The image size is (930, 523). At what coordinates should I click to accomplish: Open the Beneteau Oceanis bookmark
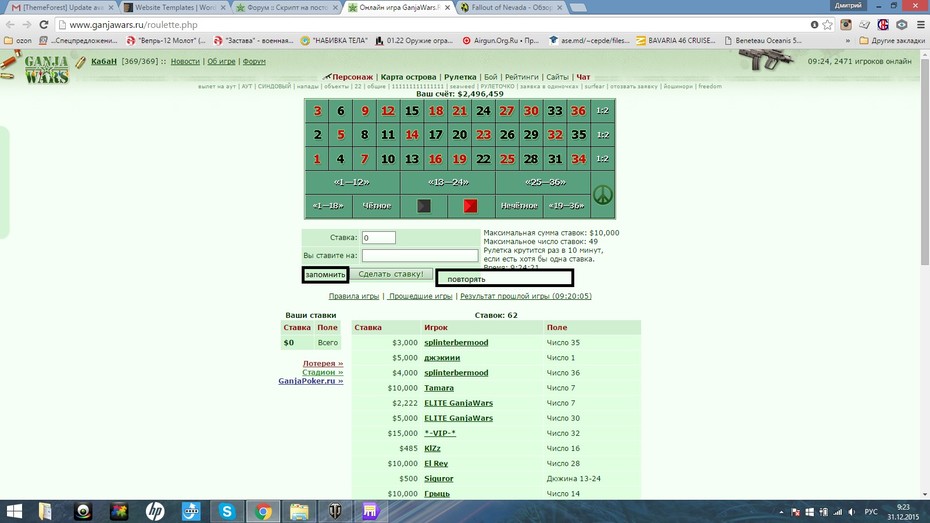(x=763, y=40)
